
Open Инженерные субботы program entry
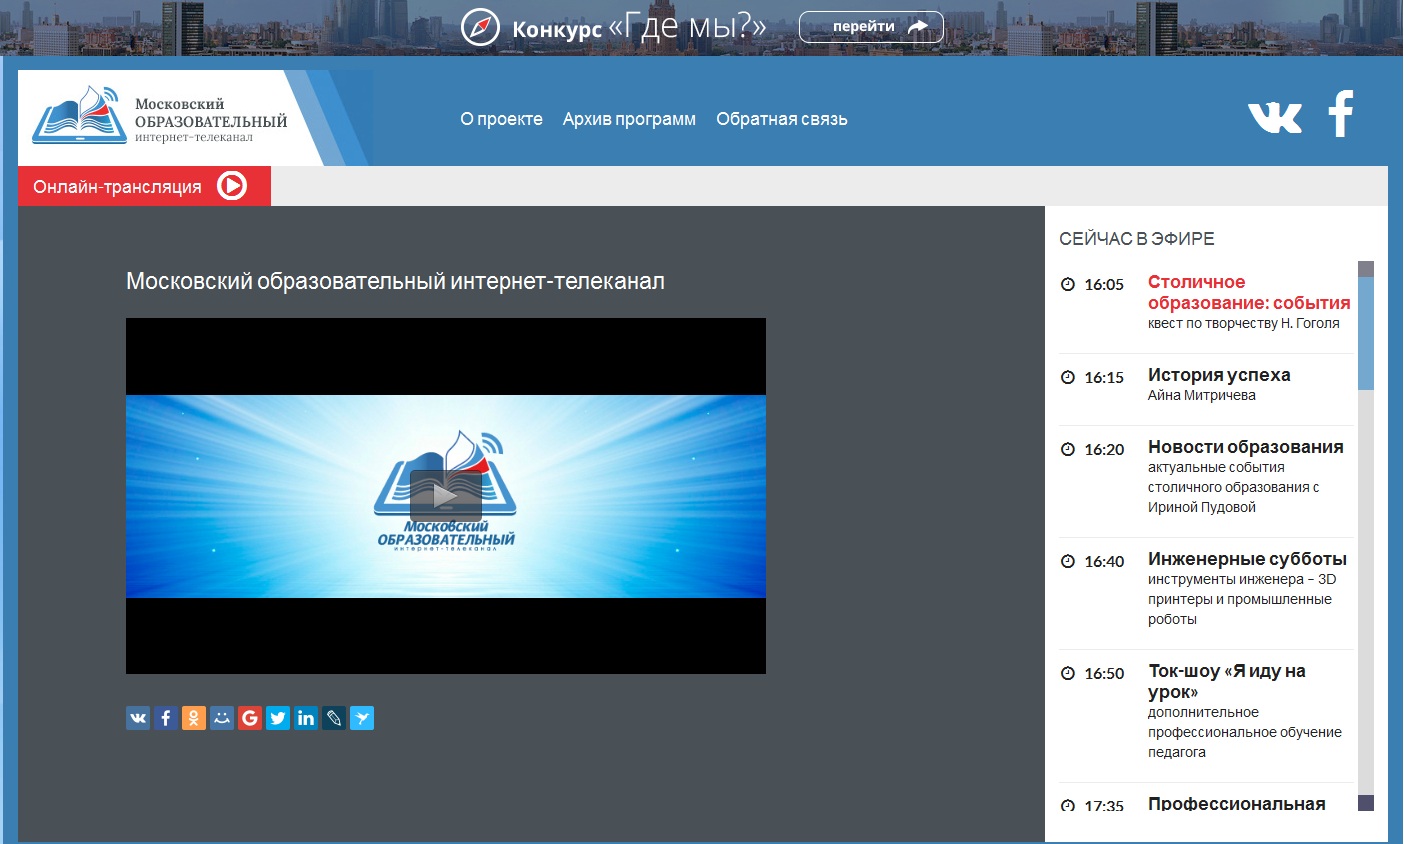pos(1247,559)
